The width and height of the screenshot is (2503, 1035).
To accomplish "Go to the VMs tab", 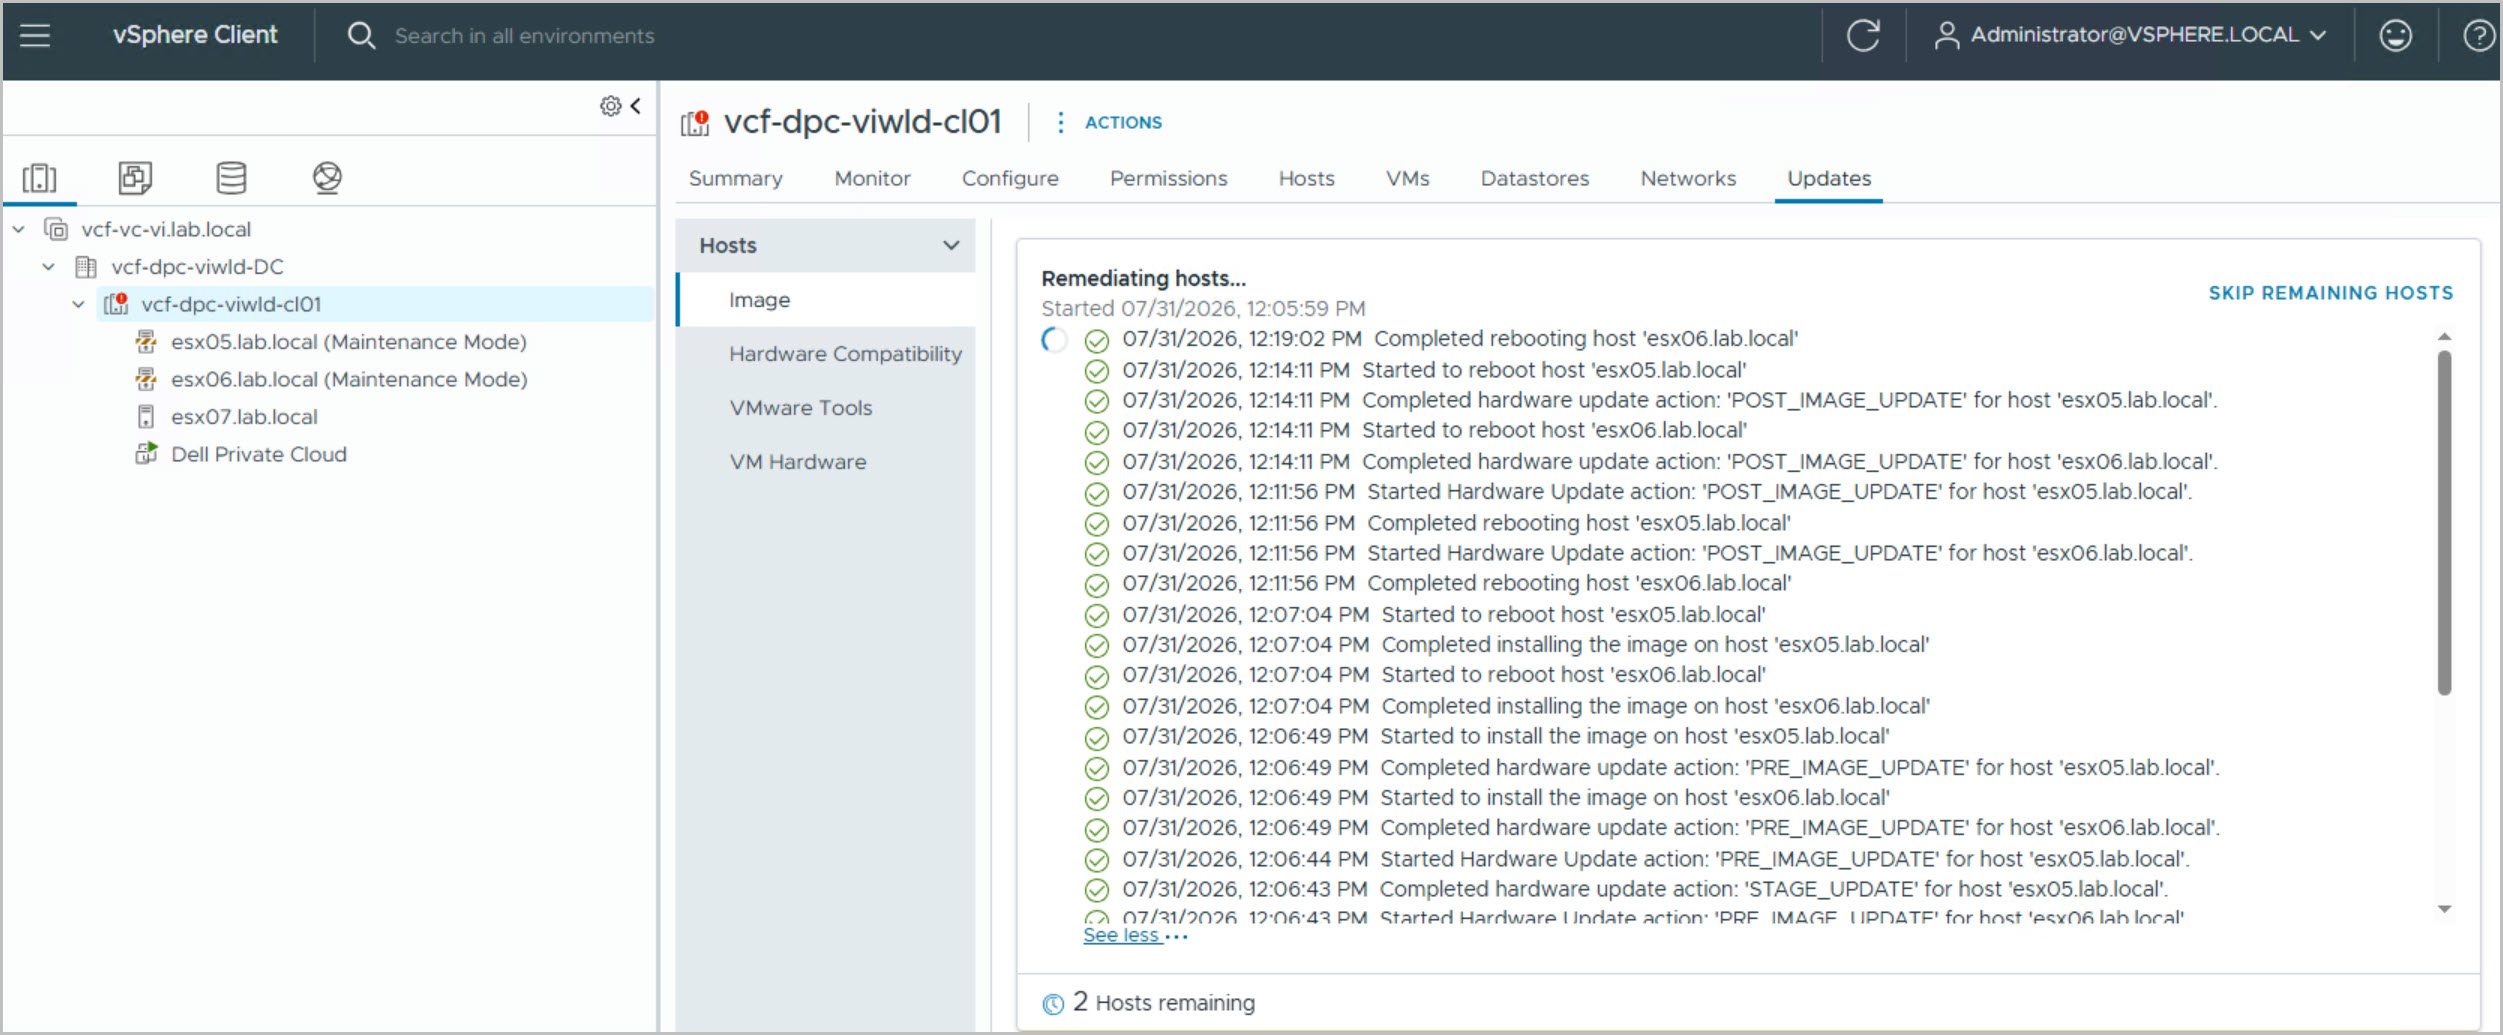I will [1407, 178].
